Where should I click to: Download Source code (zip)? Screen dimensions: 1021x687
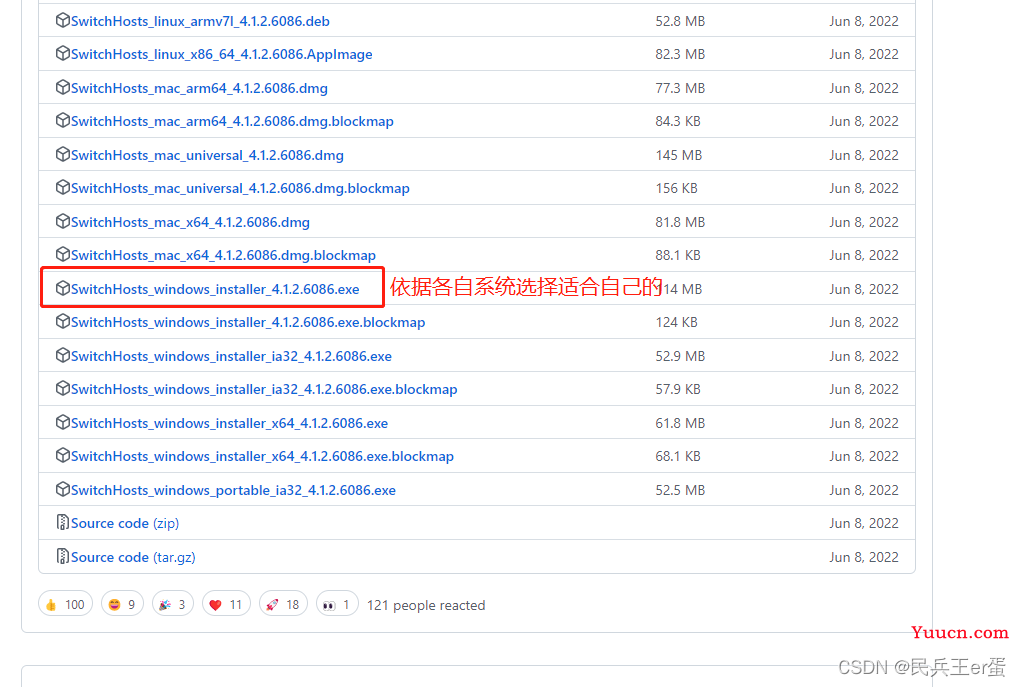(x=125, y=524)
